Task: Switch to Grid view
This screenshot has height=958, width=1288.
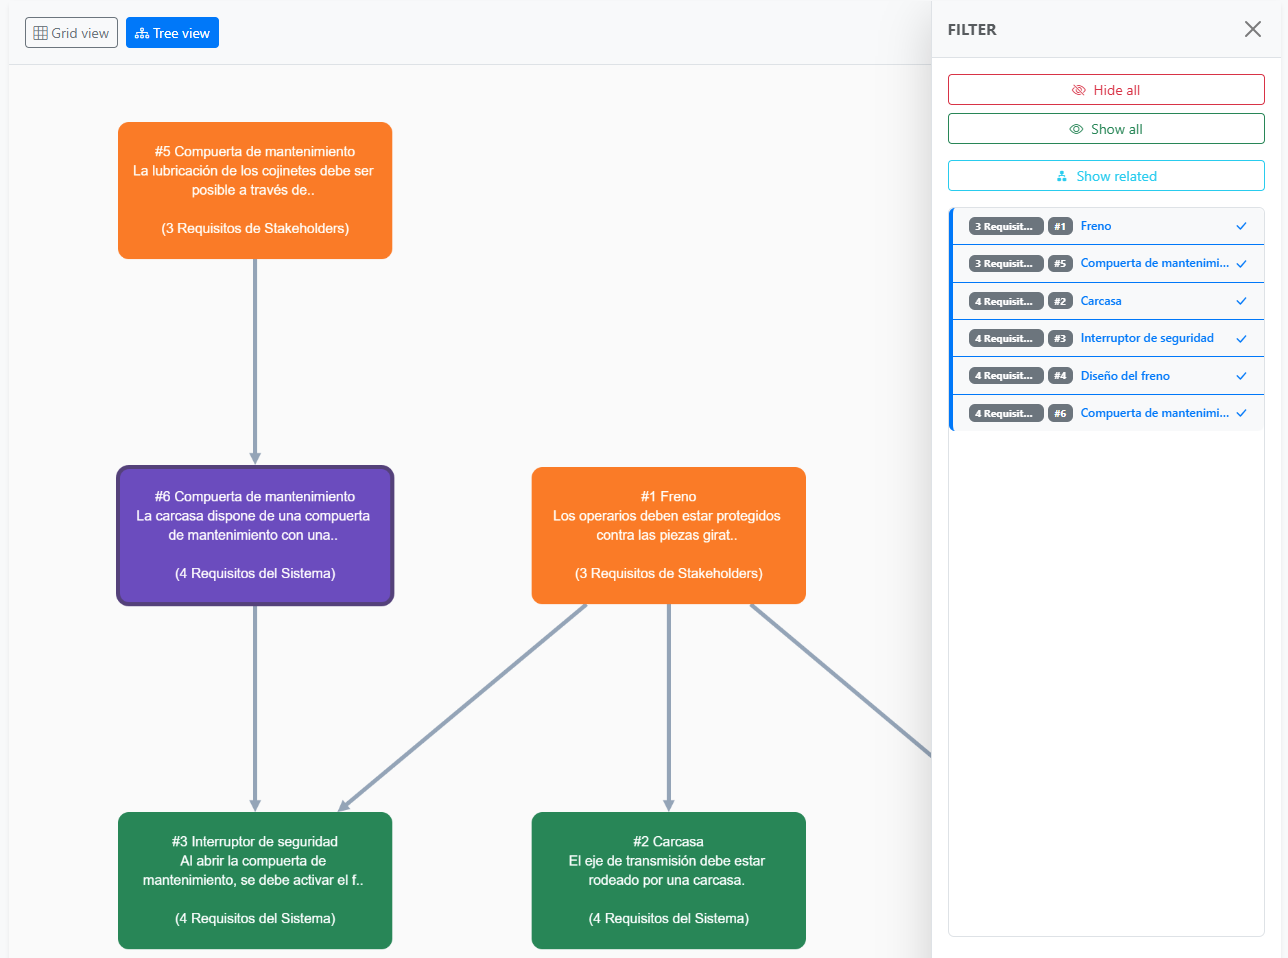Action: click(x=71, y=33)
